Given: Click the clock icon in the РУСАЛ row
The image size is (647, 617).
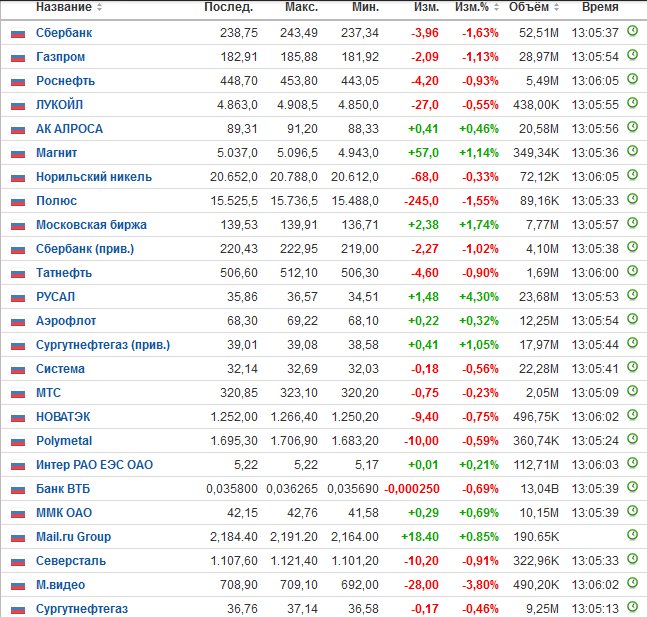Looking at the screenshot, I should [632, 294].
